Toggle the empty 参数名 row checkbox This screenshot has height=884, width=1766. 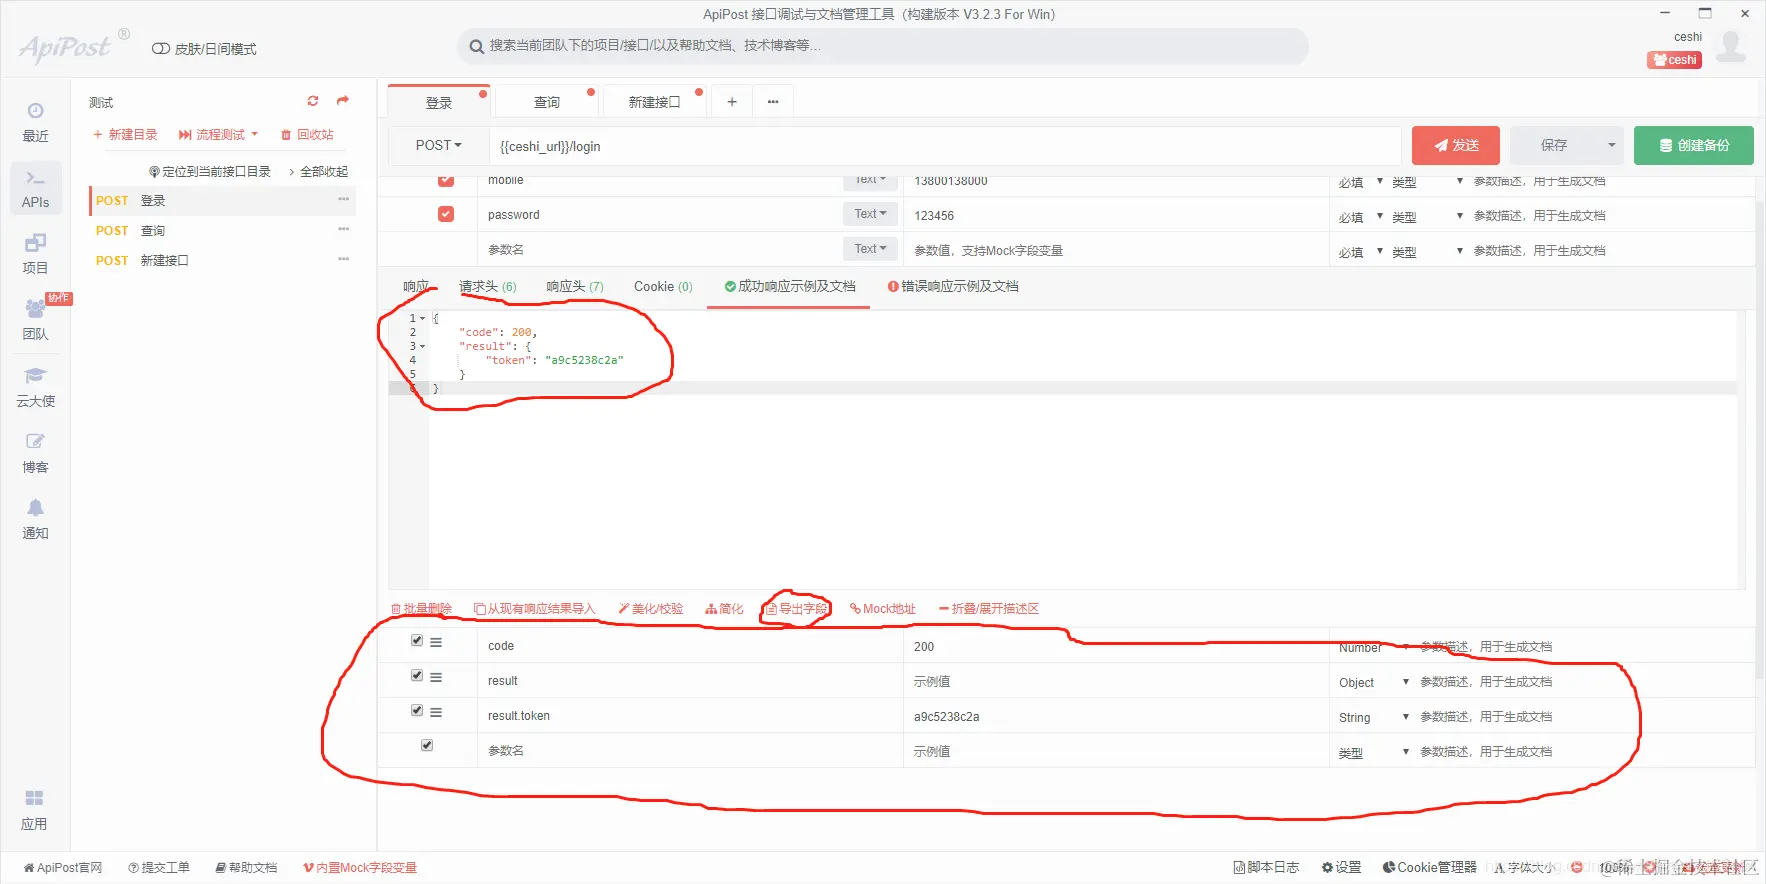(x=427, y=746)
